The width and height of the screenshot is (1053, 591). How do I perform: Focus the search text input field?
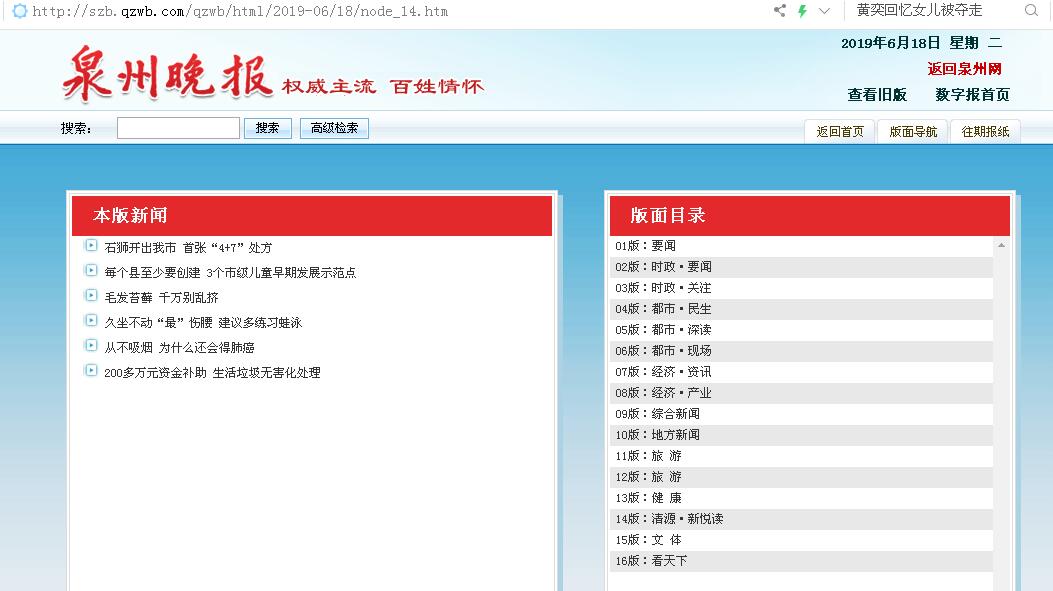(178, 128)
